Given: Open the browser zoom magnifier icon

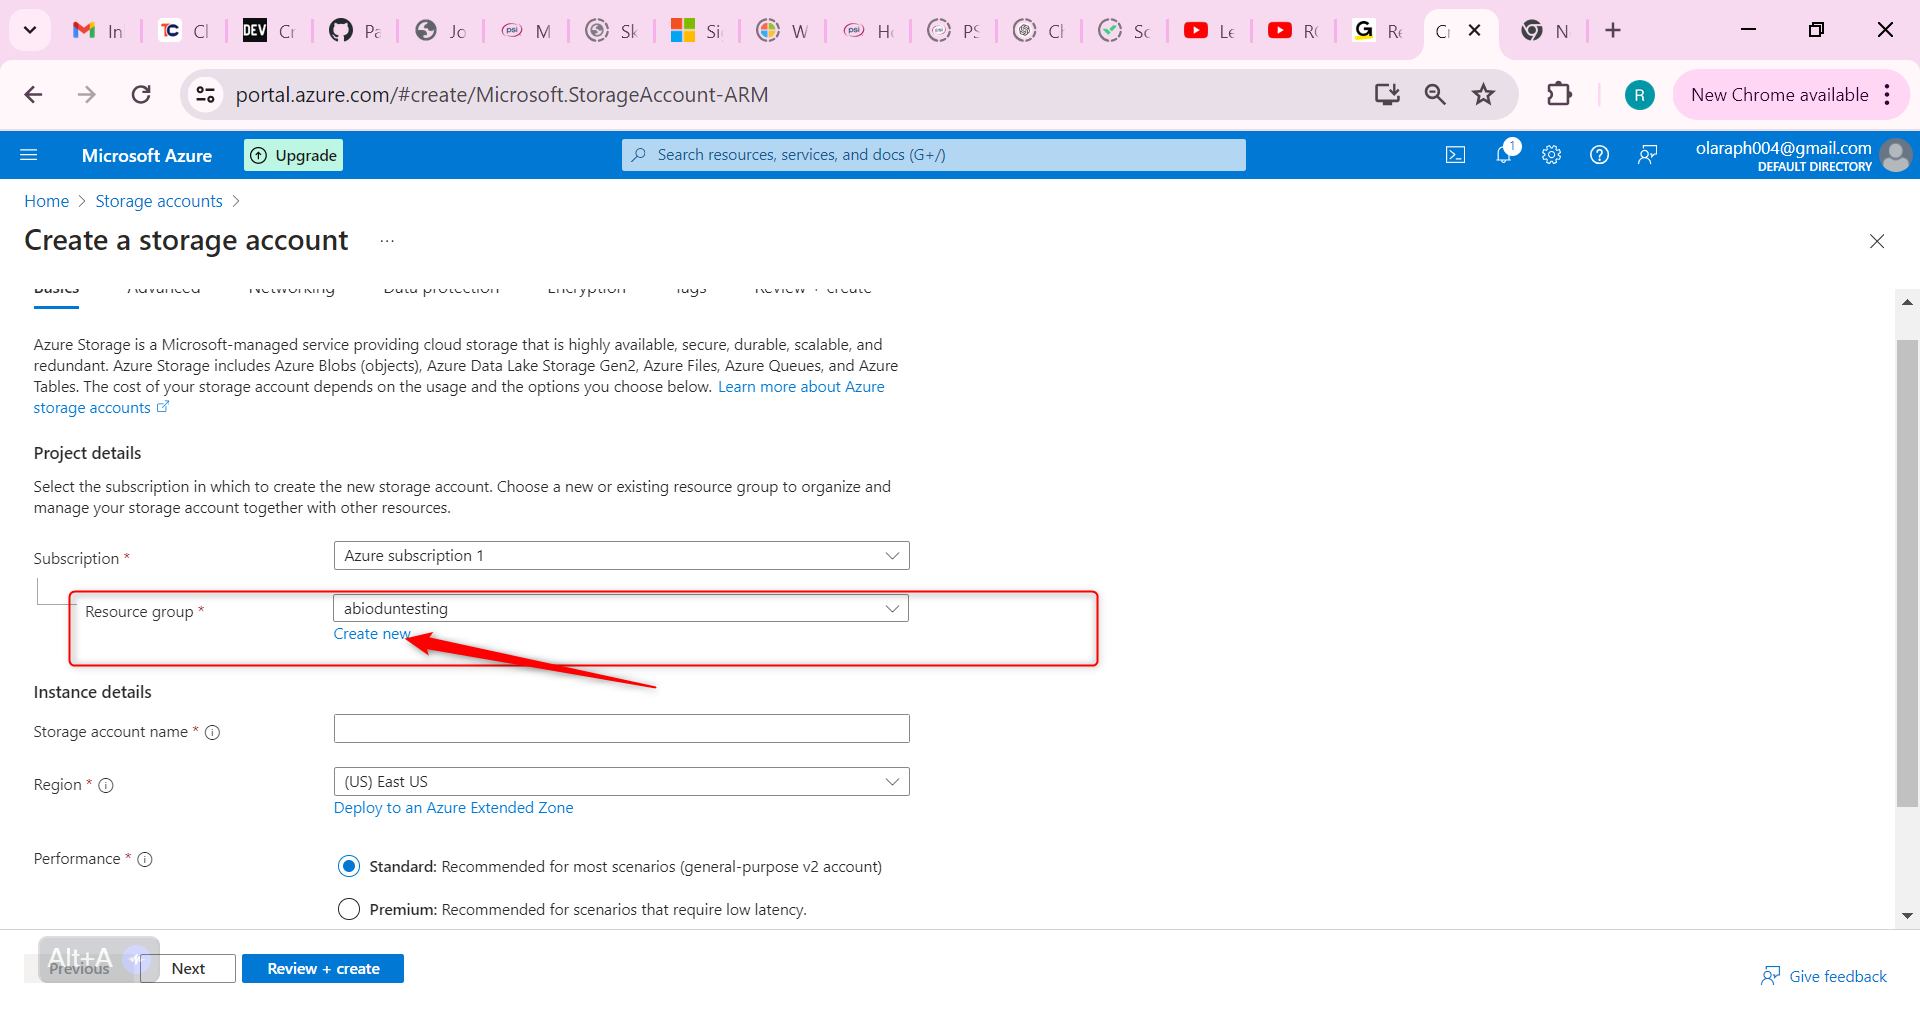Looking at the screenshot, I should 1435,95.
